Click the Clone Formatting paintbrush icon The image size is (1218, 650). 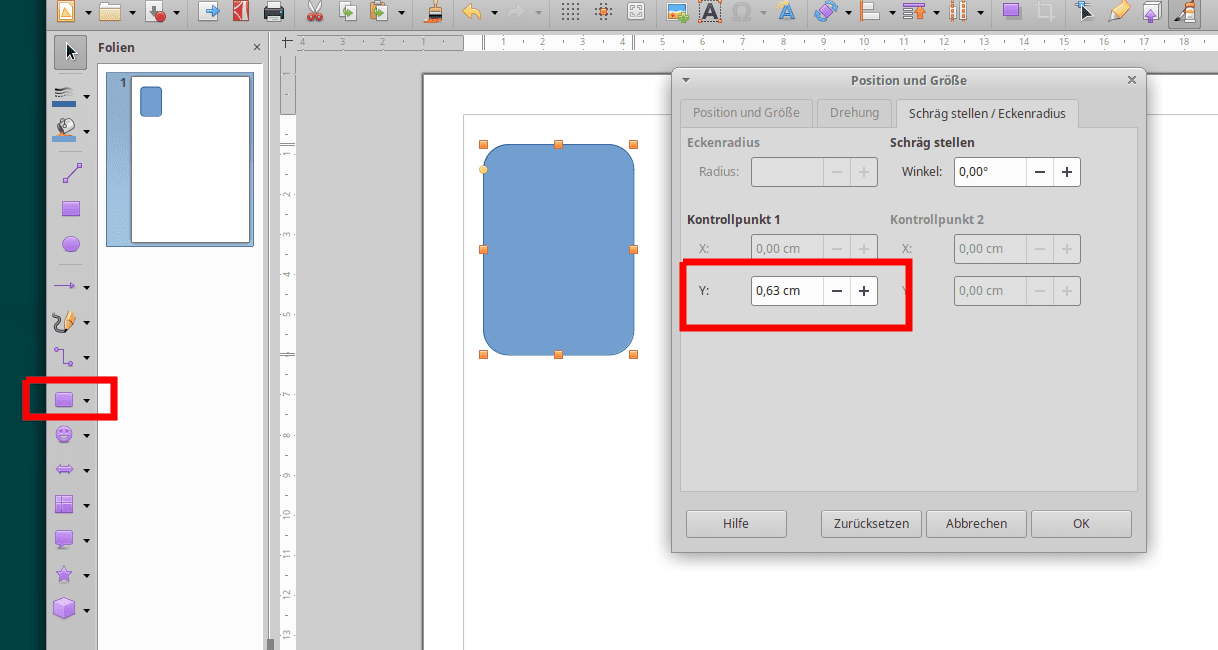click(434, 12)
